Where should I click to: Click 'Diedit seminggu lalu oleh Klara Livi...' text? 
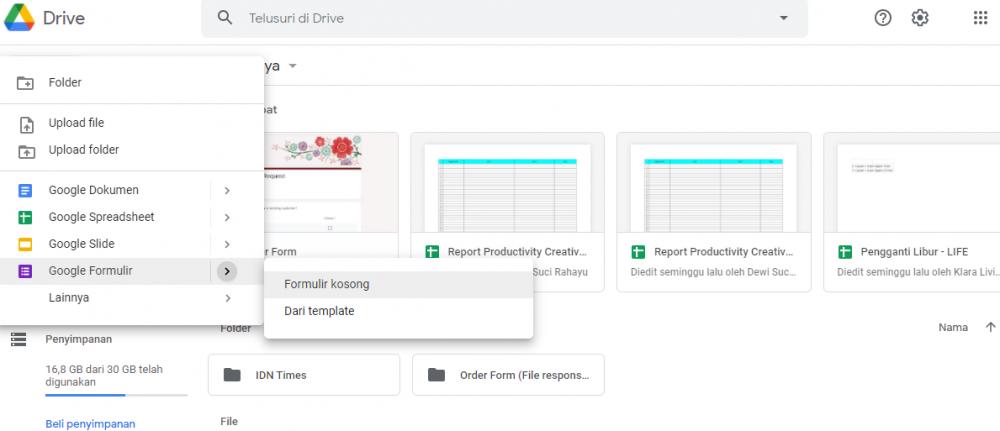[x=918, y=272]
